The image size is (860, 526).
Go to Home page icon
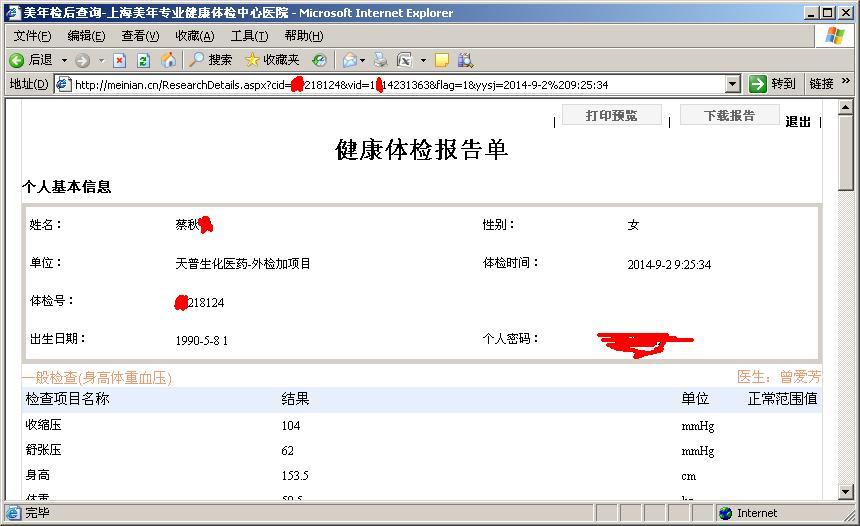coord(168,60)
